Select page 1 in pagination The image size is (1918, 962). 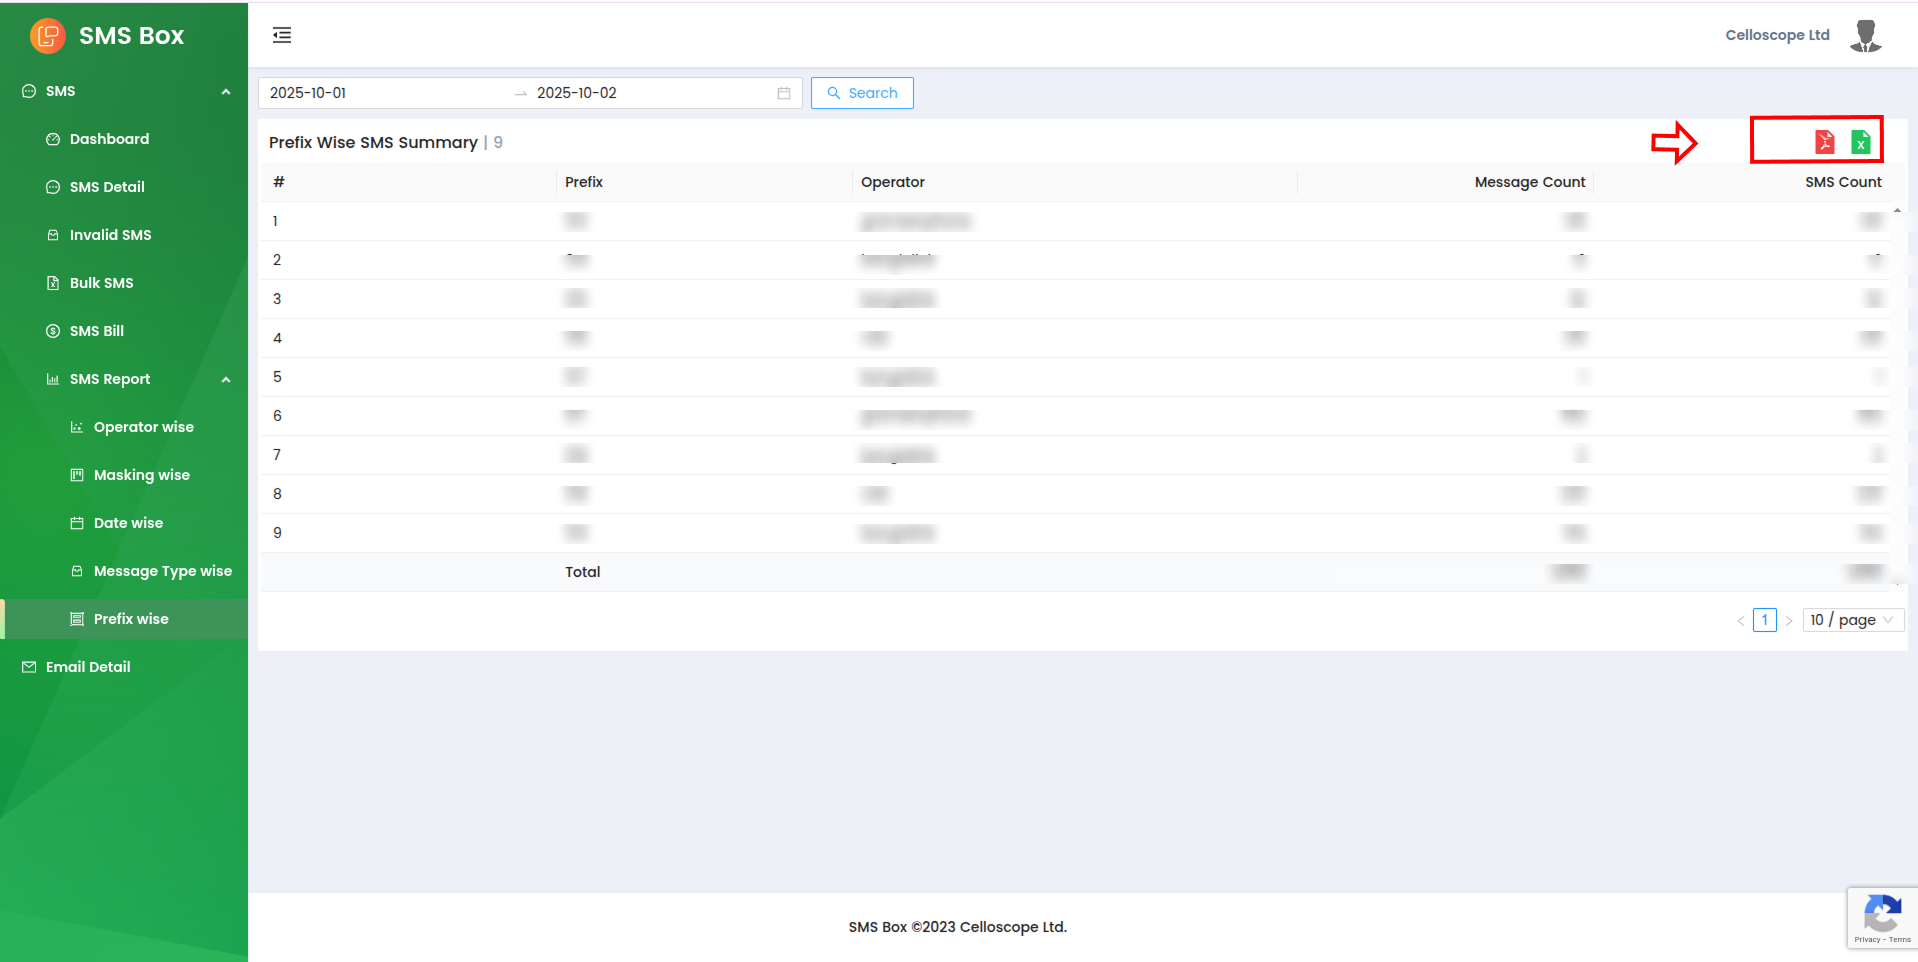[1764, 620]
